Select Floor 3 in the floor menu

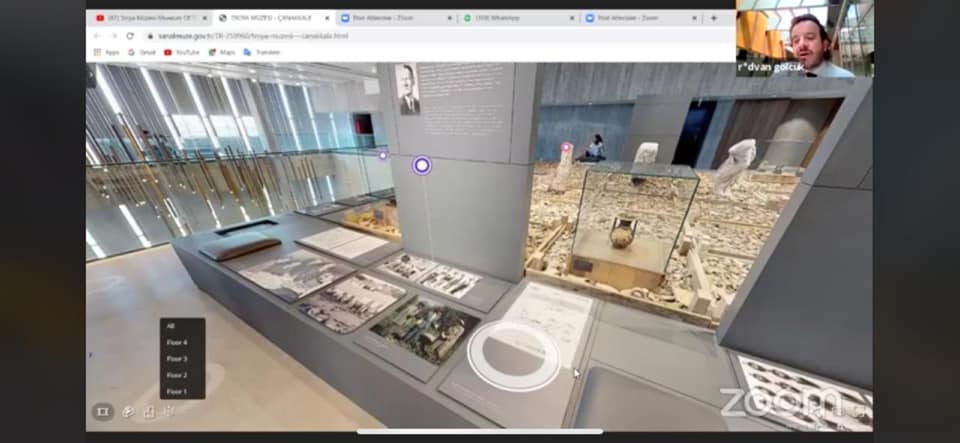[177, 358]
